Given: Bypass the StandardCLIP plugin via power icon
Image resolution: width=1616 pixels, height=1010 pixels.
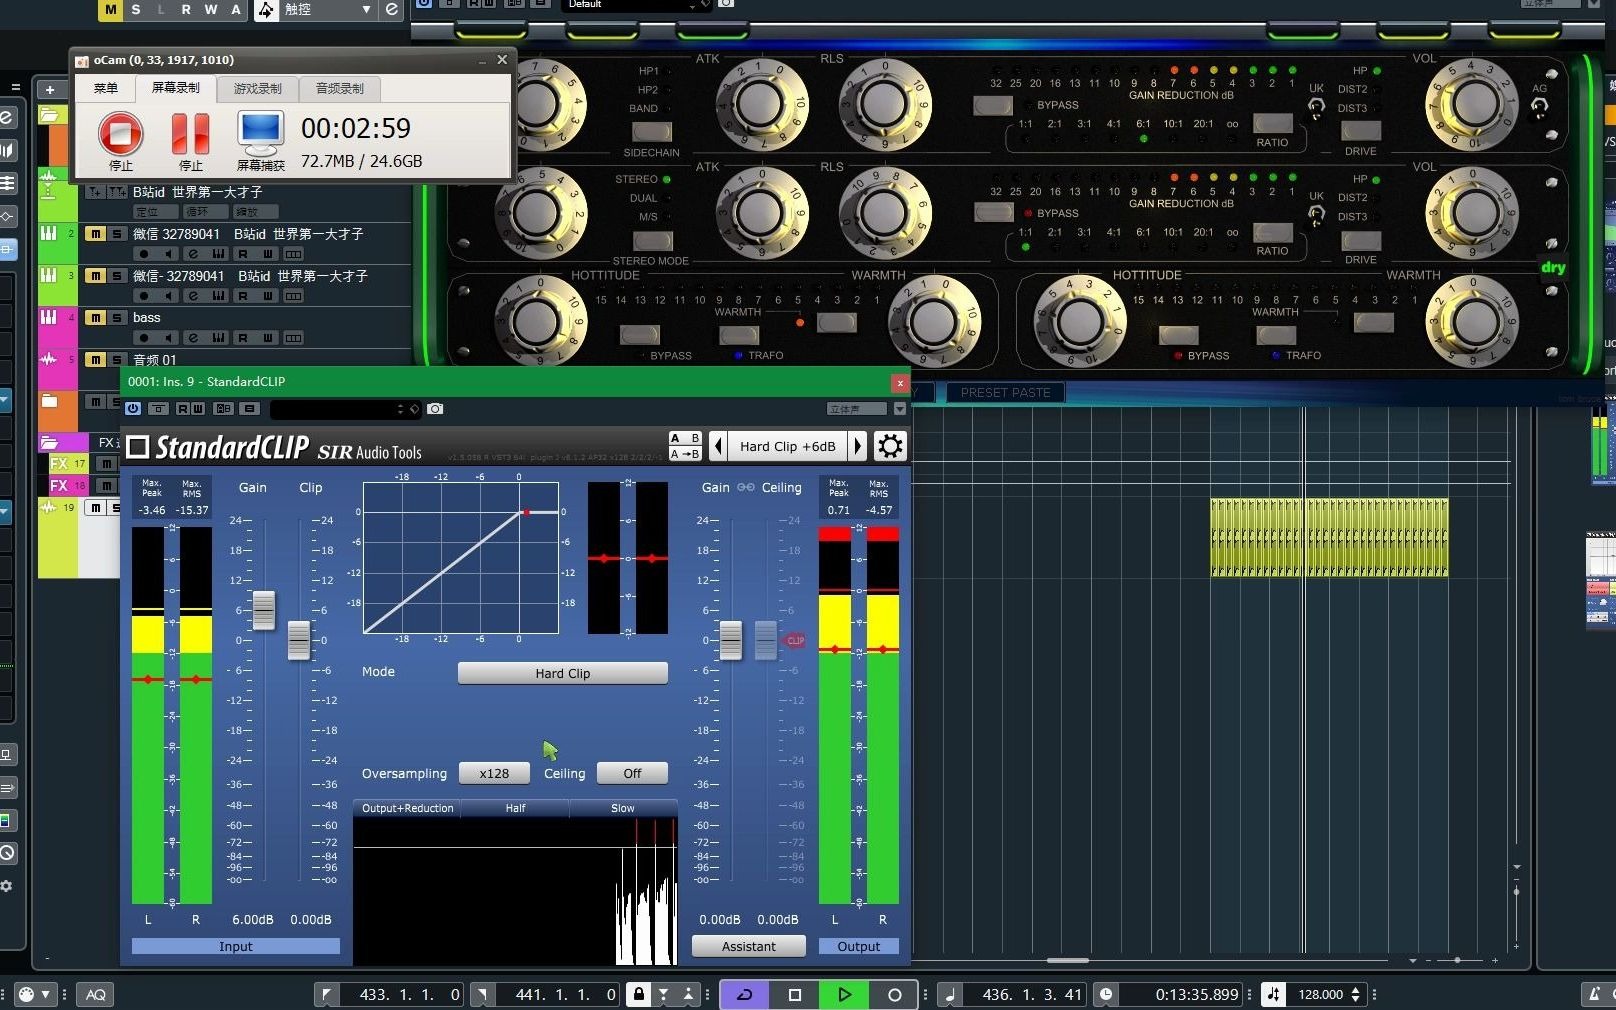Looking at the screenshot, I should click(133, 408).
